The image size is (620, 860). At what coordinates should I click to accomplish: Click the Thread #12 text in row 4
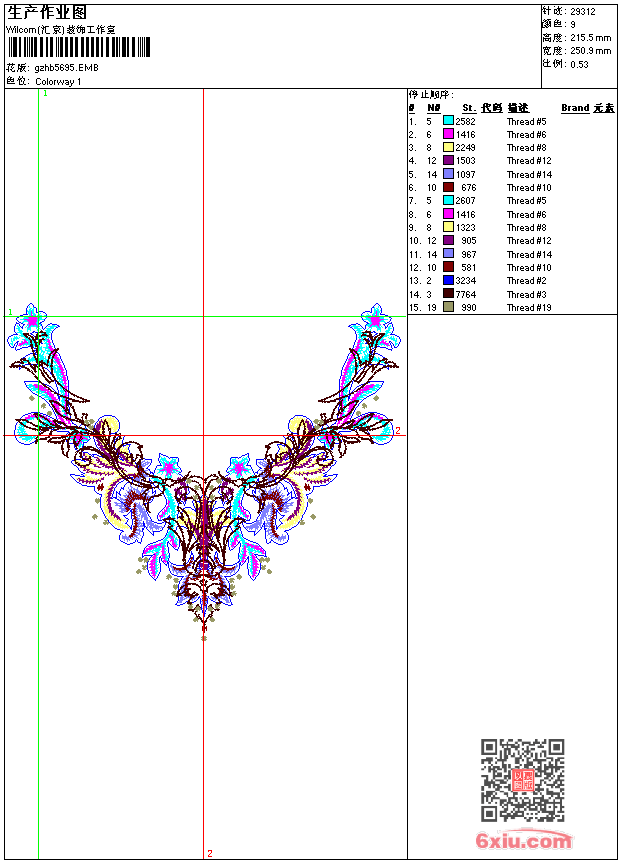pos(529,161)
